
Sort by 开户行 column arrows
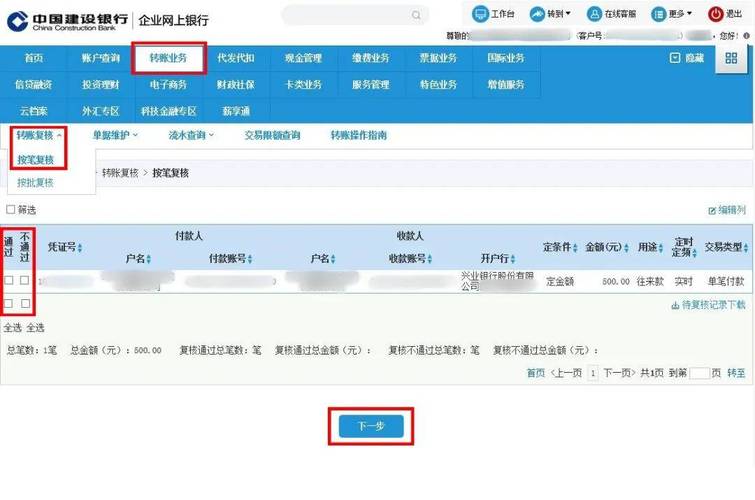click(x=513, y=259)
